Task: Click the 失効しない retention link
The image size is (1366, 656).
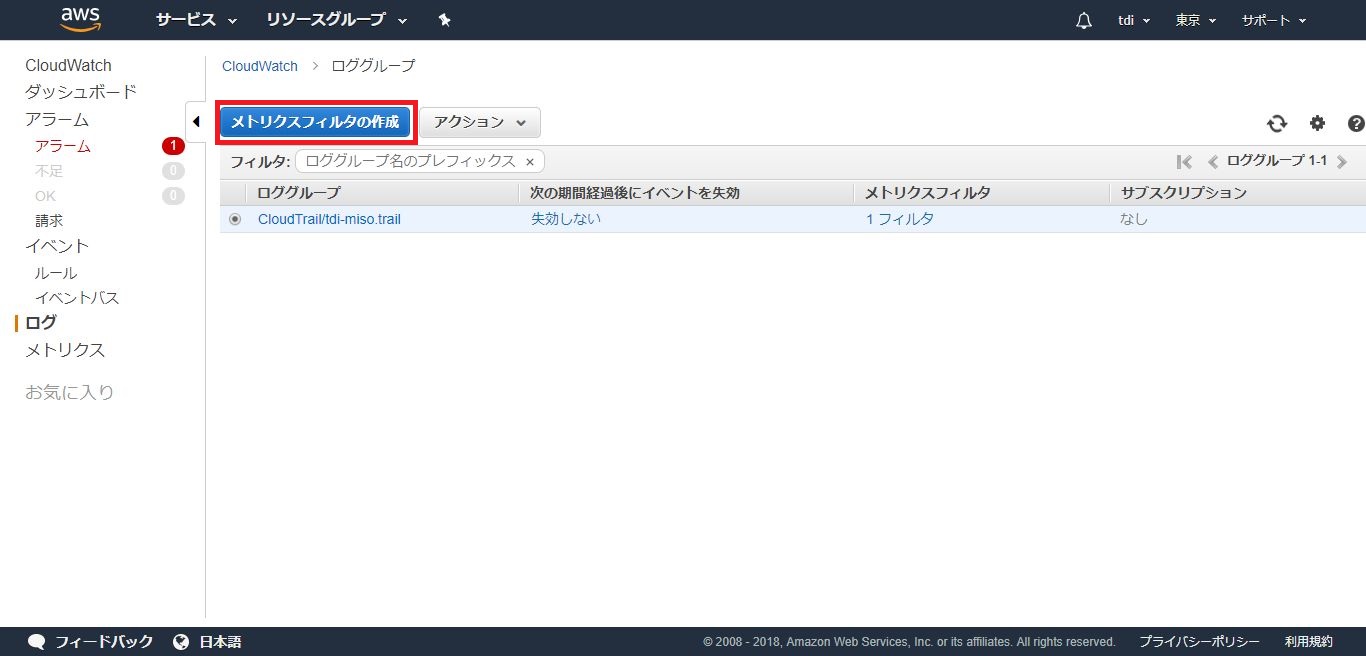Action: point(566,219)
